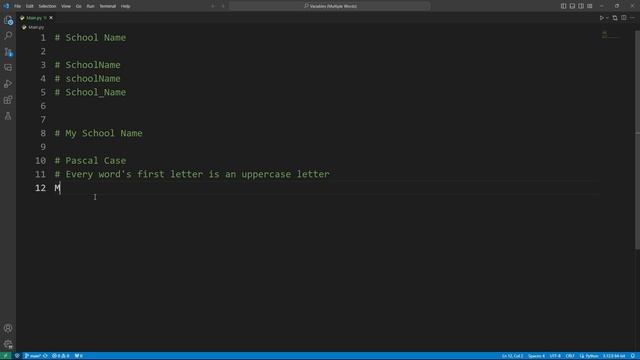The height and width of the screenshot is (360, 640).
Task: Click line number 12 in gutter
Action: pos(40,188)
